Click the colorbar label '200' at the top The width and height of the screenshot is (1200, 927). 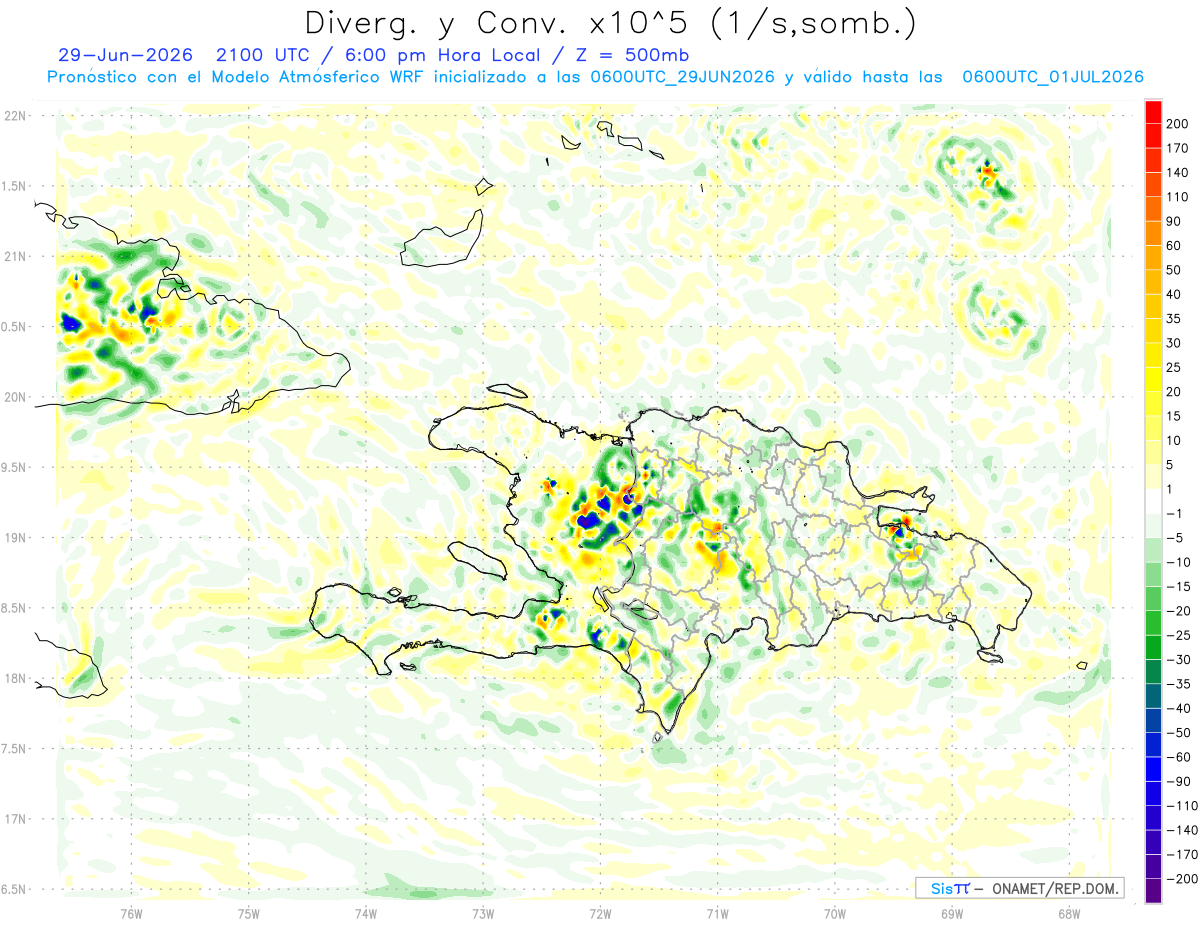1178,124
